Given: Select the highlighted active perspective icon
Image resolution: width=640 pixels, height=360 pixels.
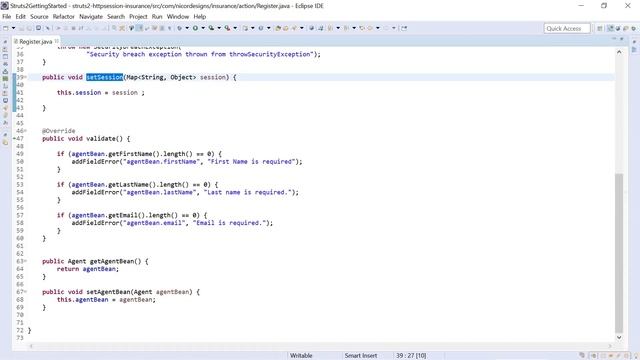Looking at the screenshot, I should coord(611,29).
